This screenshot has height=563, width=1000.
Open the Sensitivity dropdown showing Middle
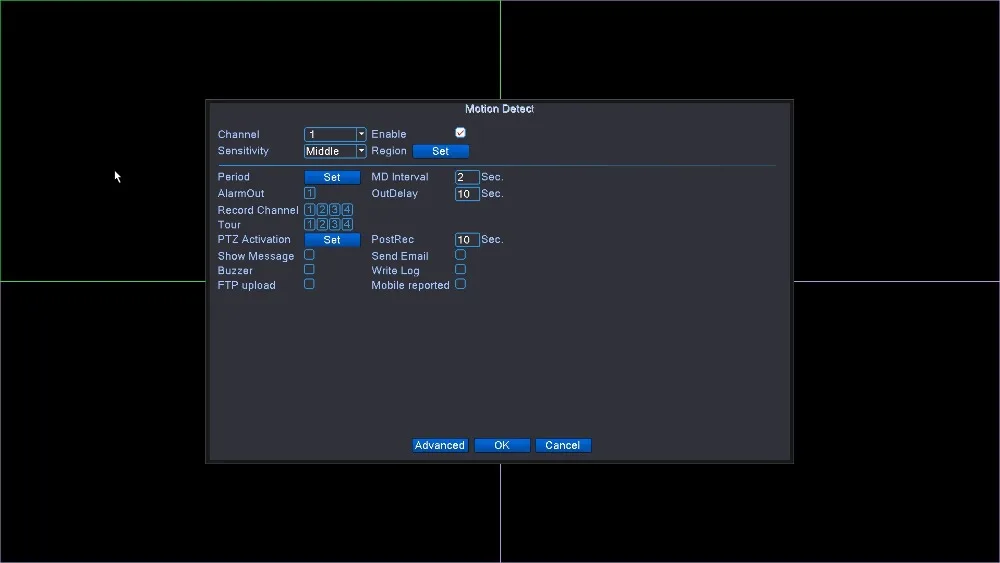pos(335,151)
